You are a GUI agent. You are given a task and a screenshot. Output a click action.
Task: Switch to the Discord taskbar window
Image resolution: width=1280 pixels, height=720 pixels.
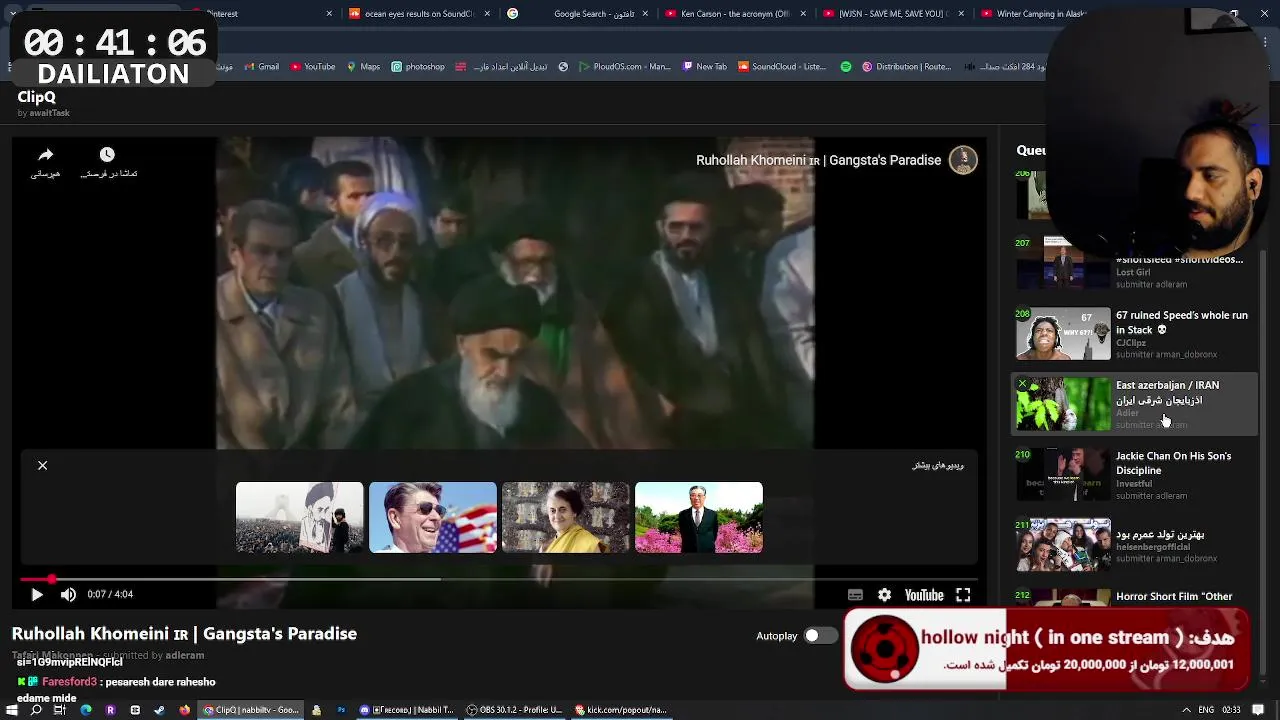point(408,710)
